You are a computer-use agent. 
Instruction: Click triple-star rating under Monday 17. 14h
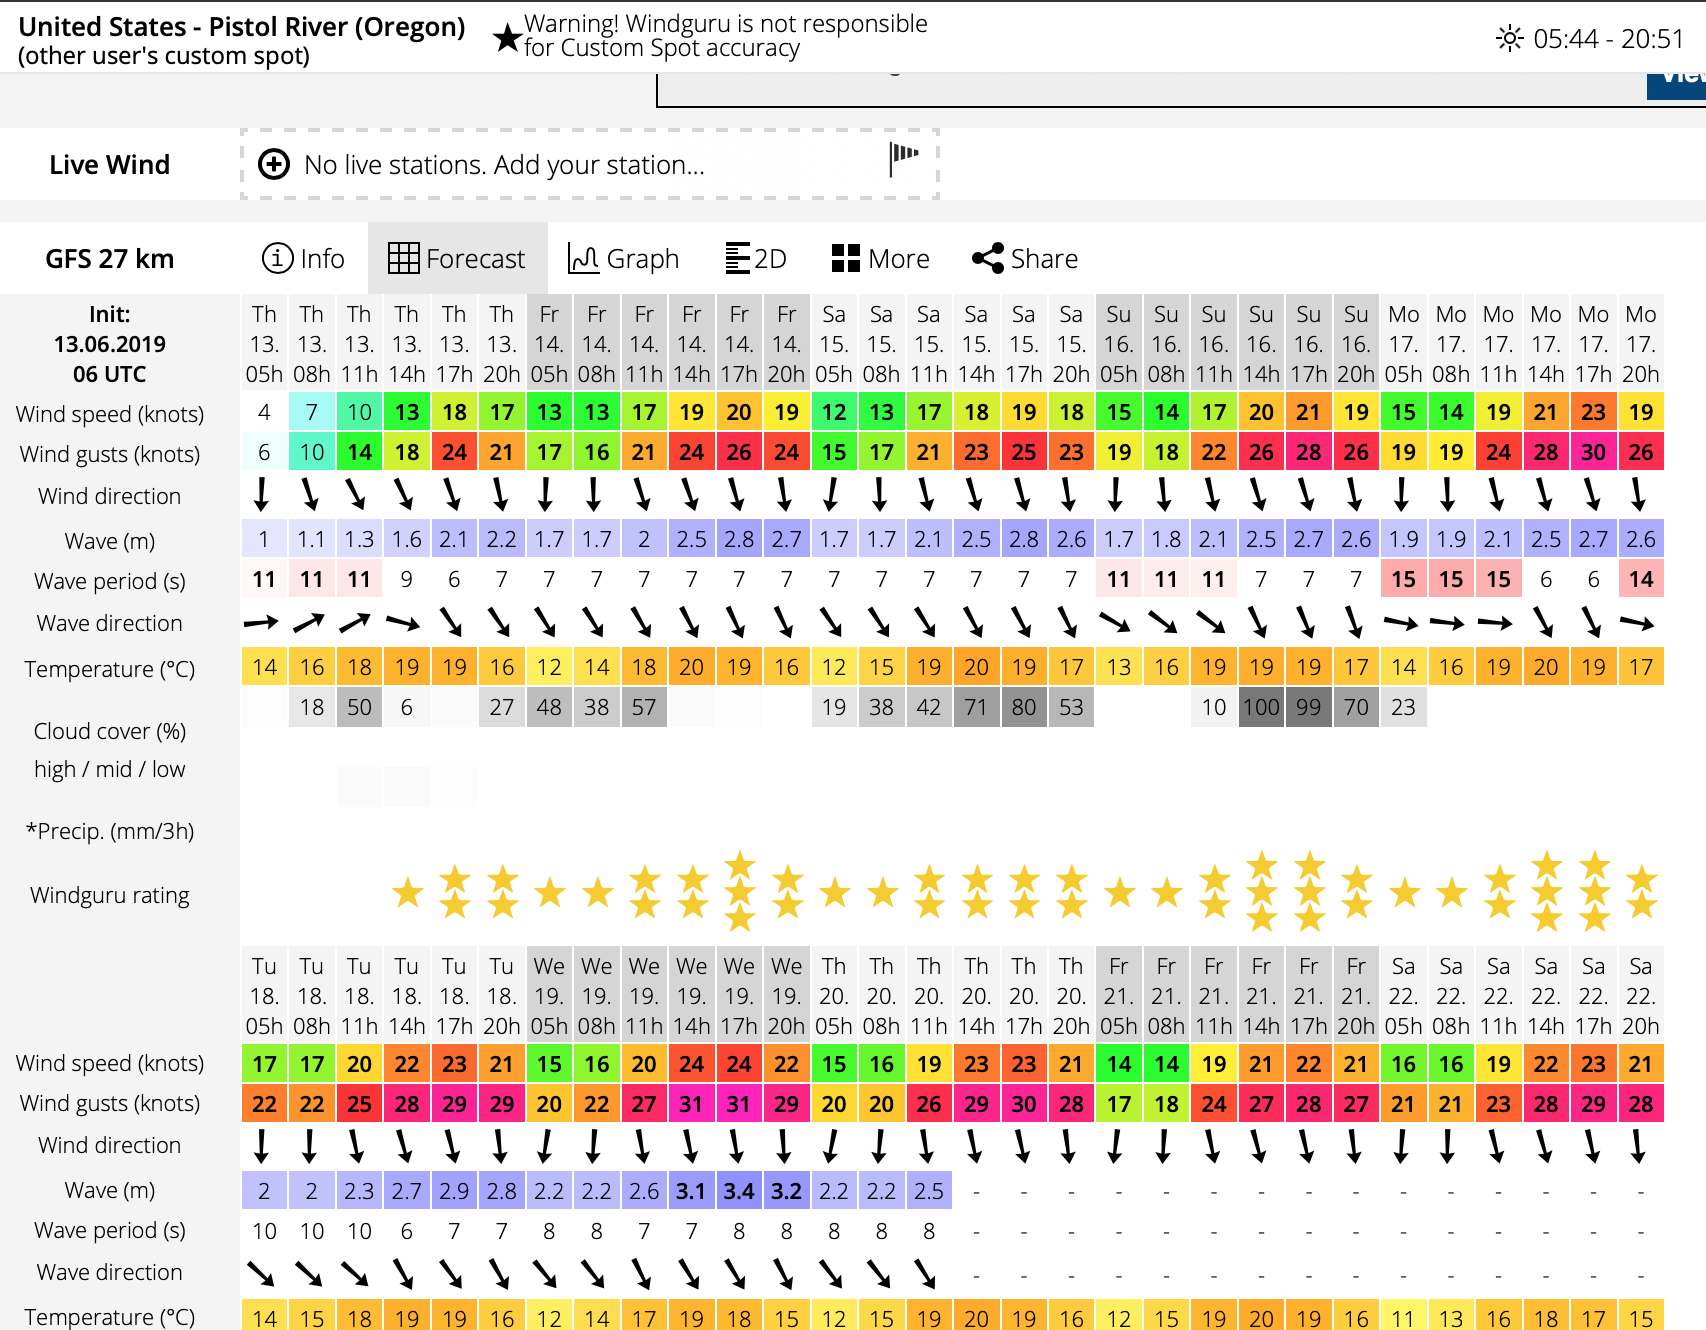click(1546, 892)
